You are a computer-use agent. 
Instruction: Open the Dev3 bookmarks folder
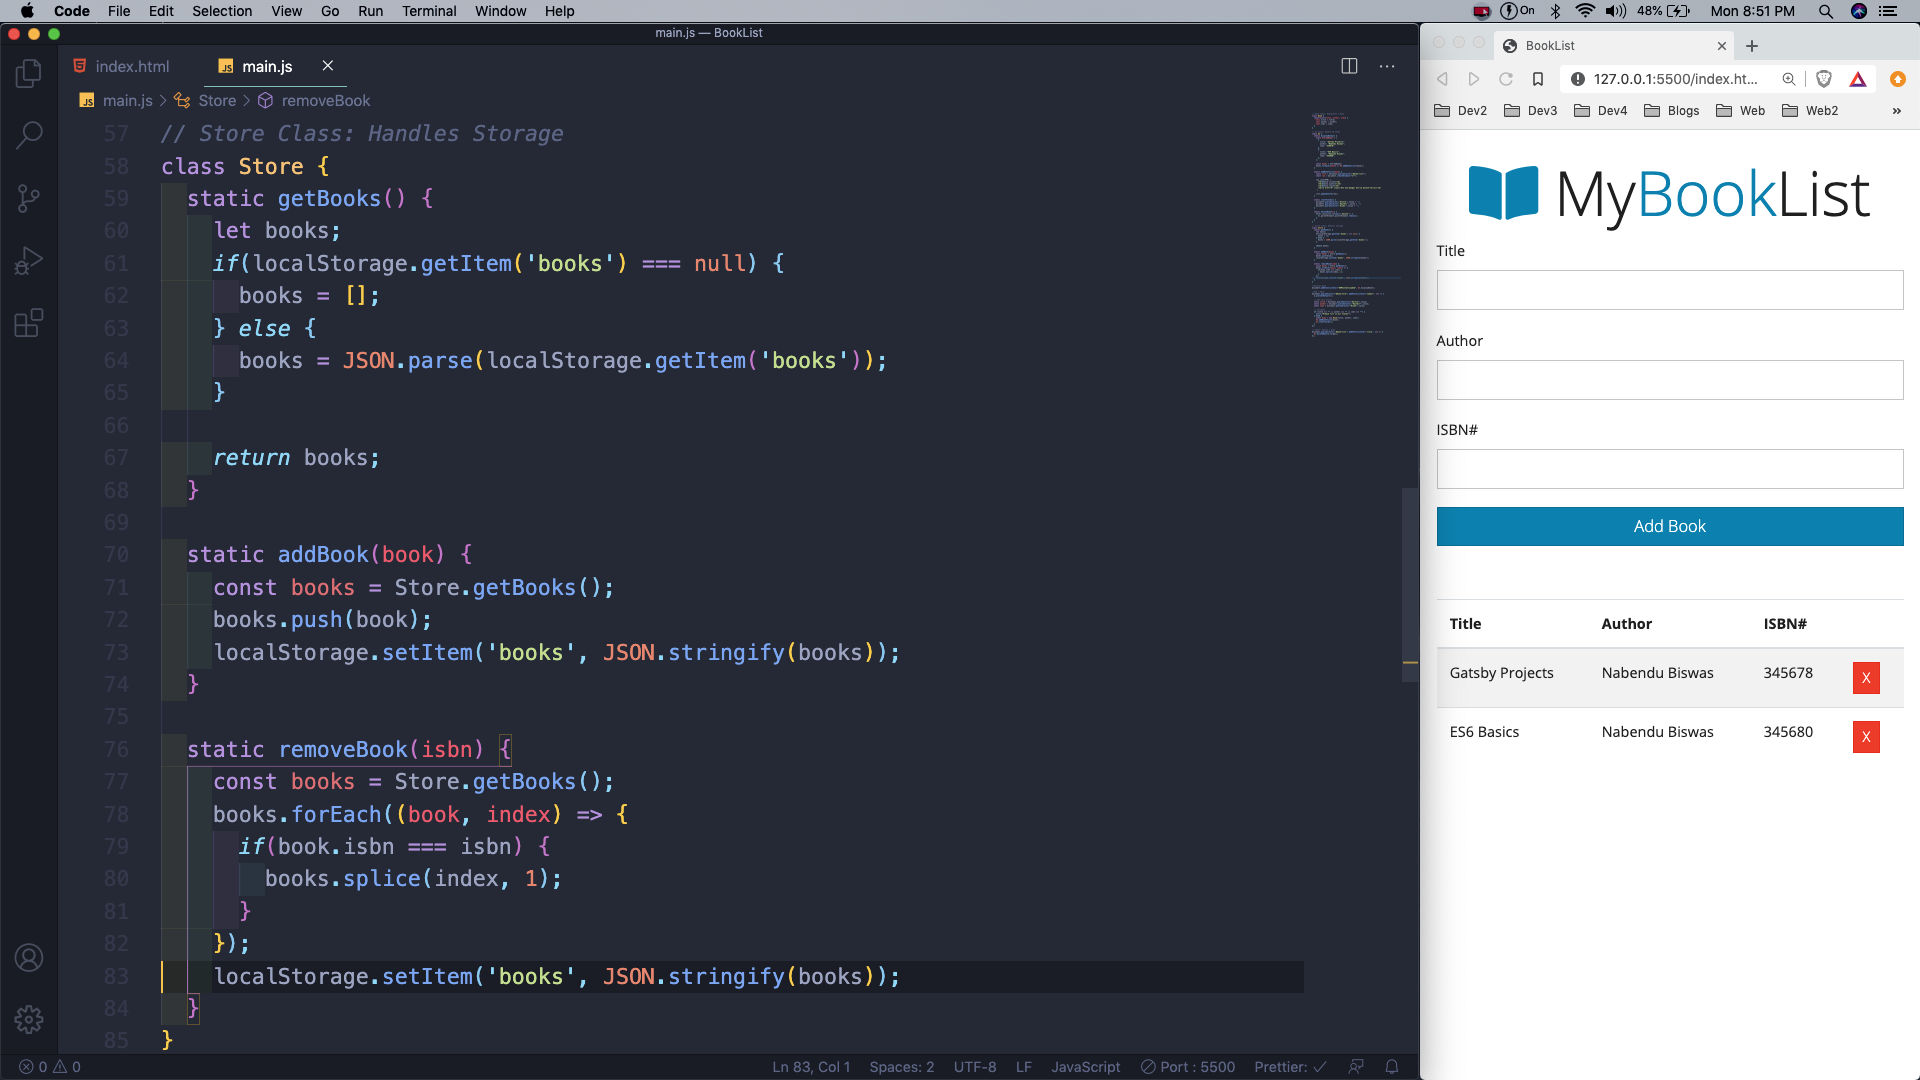1531,111
